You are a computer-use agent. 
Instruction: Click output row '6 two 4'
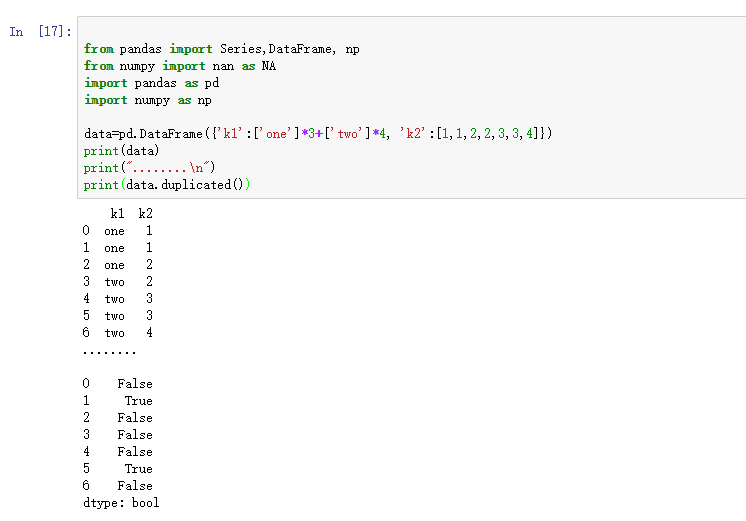pos(117,333)
